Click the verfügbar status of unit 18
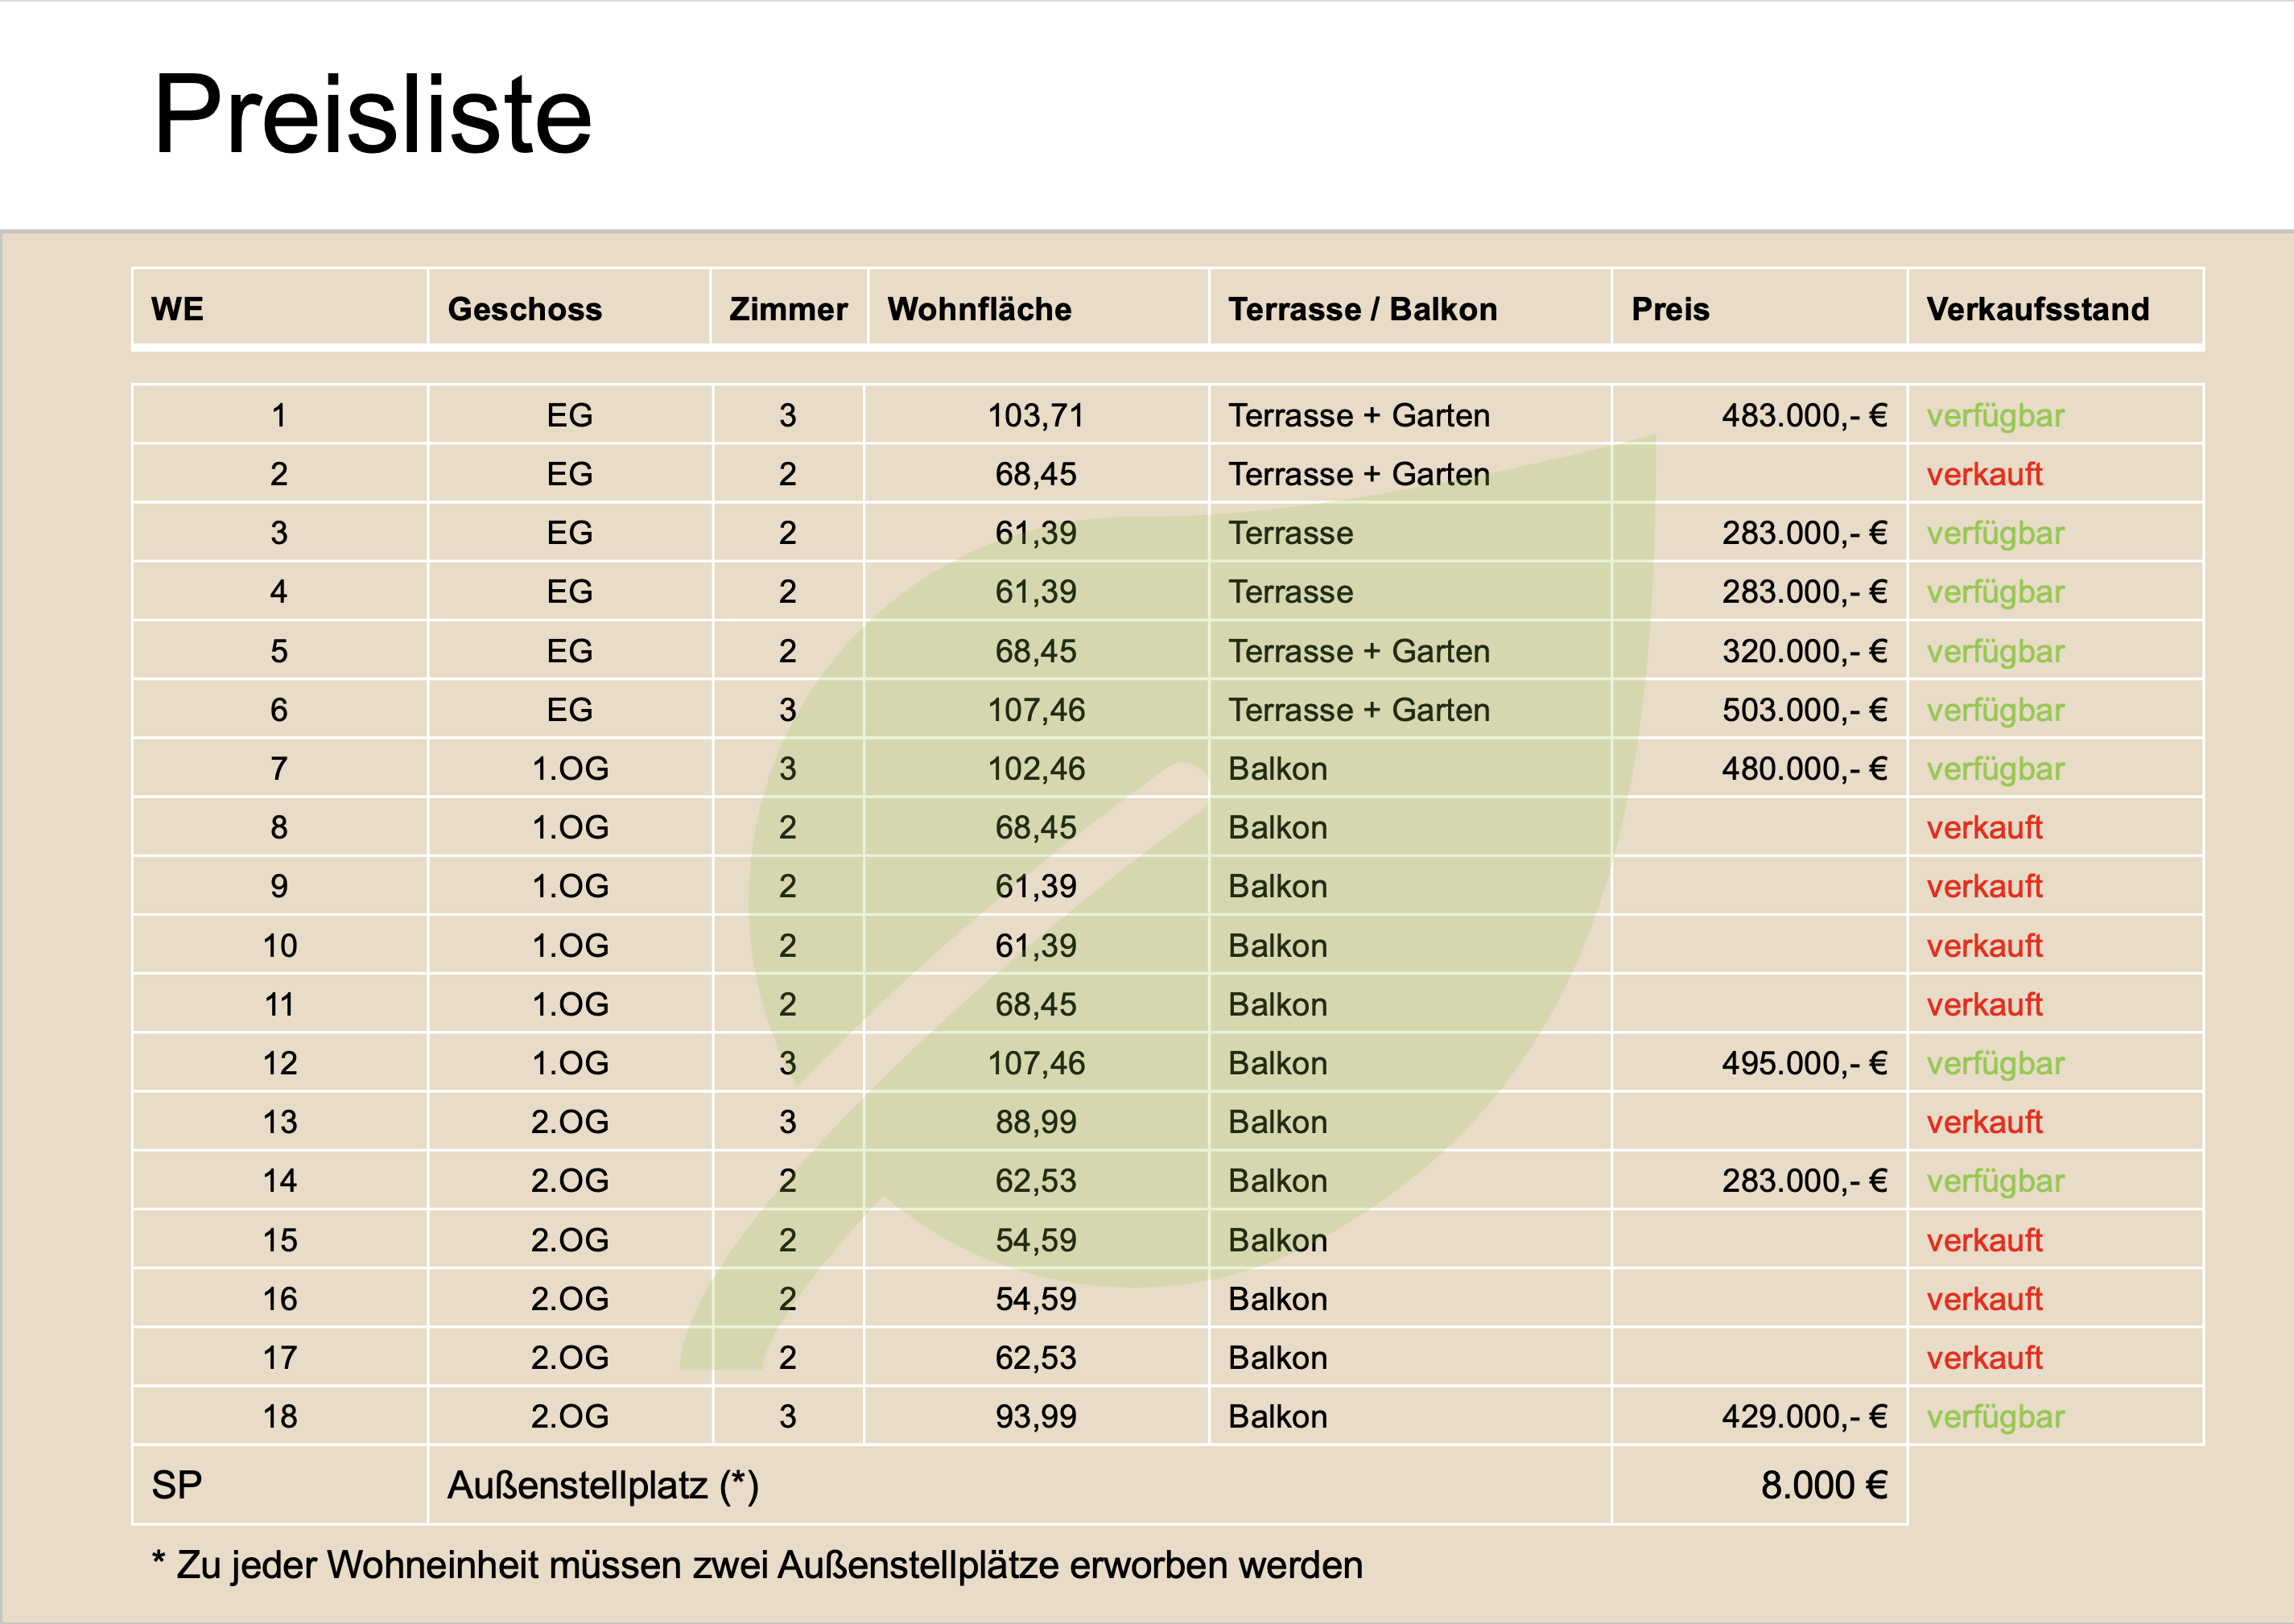 coord(1995,1416)
